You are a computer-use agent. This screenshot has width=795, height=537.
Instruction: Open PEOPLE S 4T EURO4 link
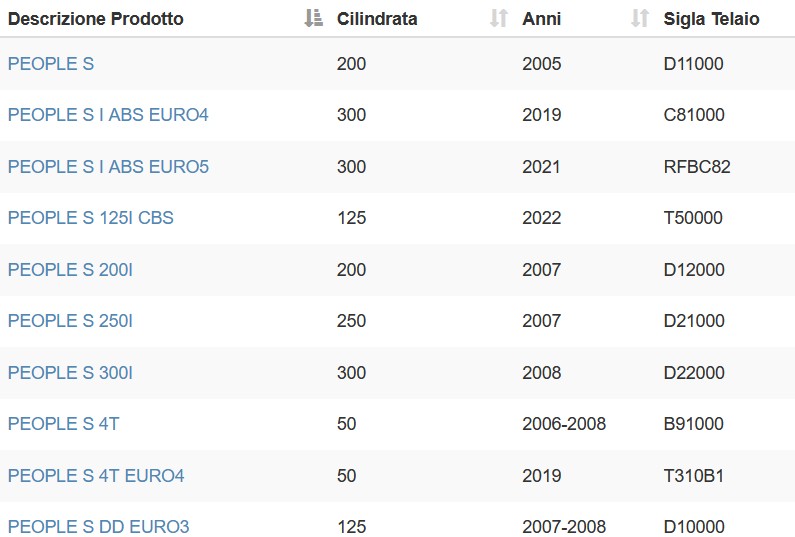[x=96, y=476]
